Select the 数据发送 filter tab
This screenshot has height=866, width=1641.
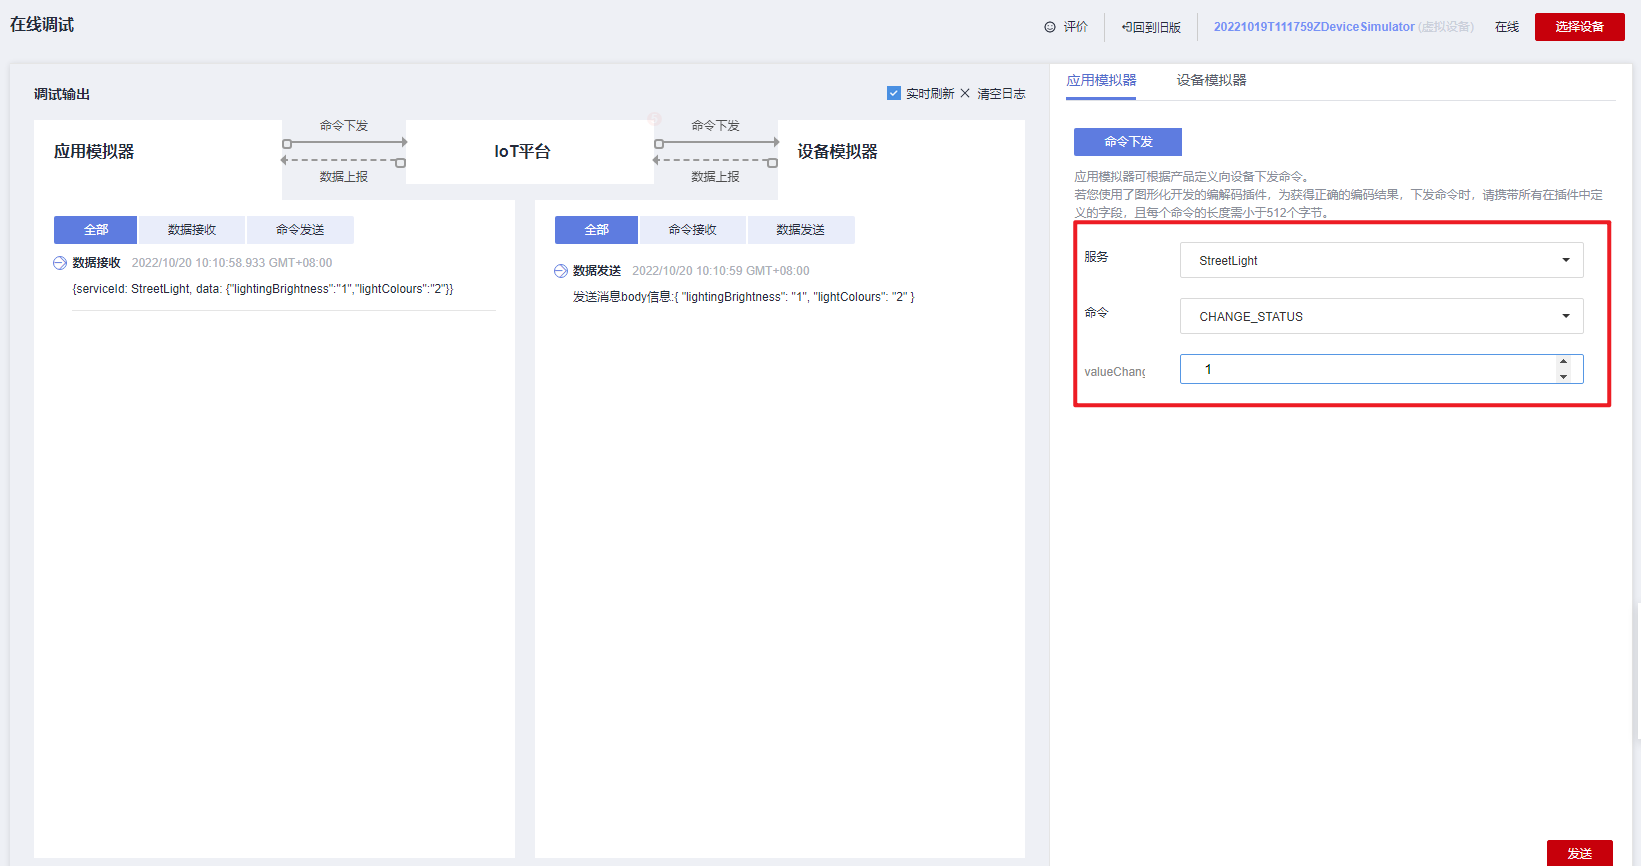click(801, 230)
